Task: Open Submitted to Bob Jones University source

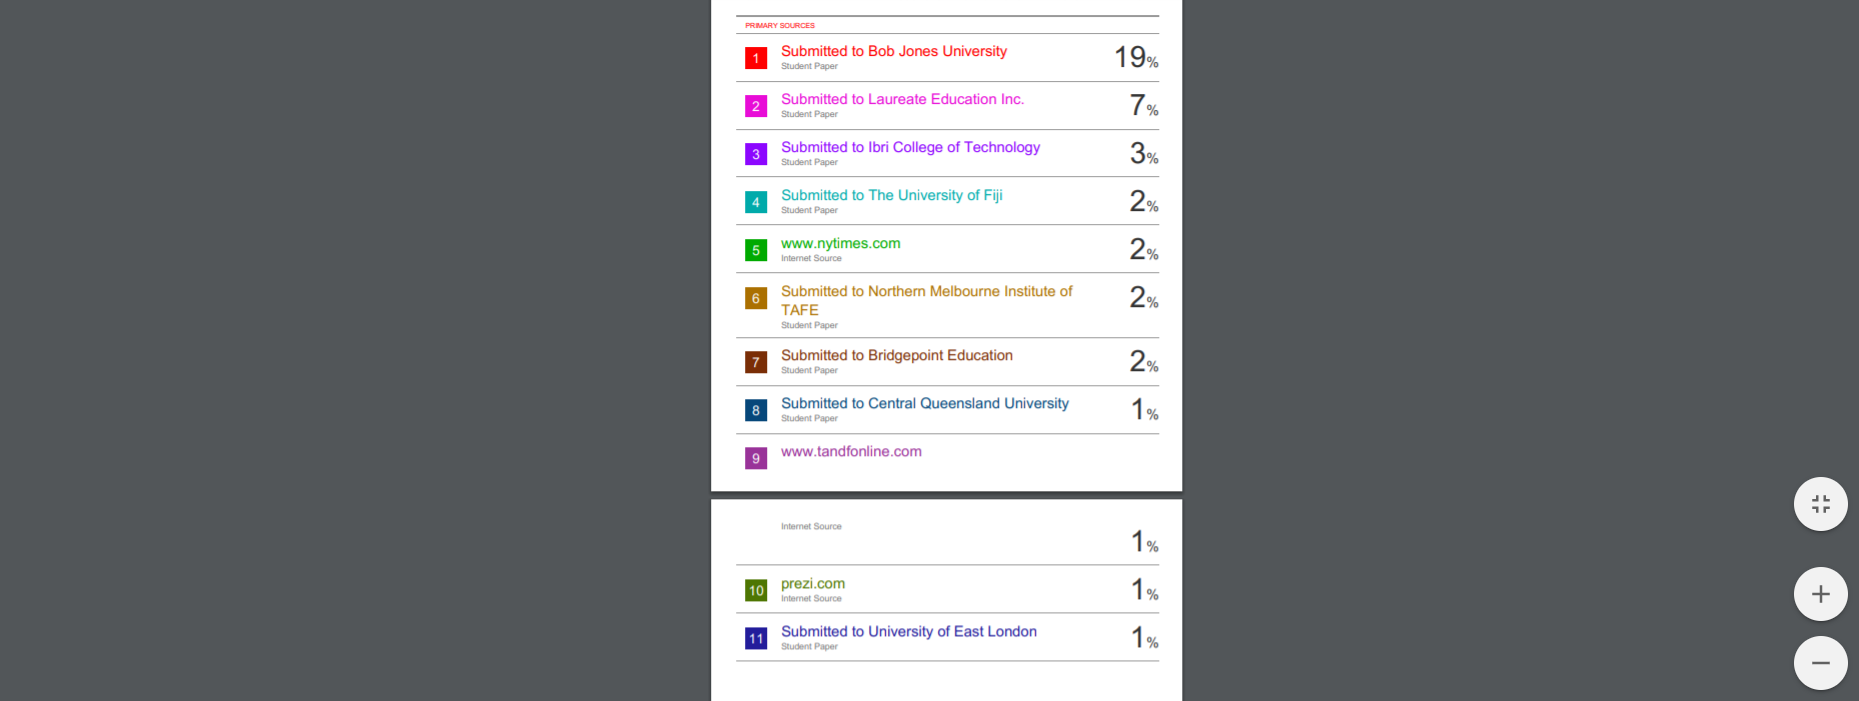Action: [x=894, y=51]
